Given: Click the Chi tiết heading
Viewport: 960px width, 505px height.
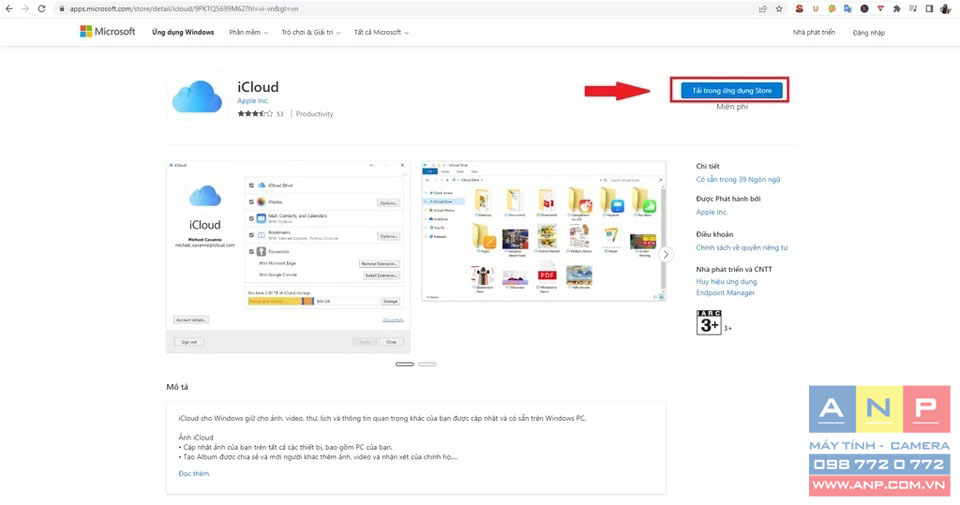Looking at the screenshot, I should pyautogui.click(x=708, y=166).
